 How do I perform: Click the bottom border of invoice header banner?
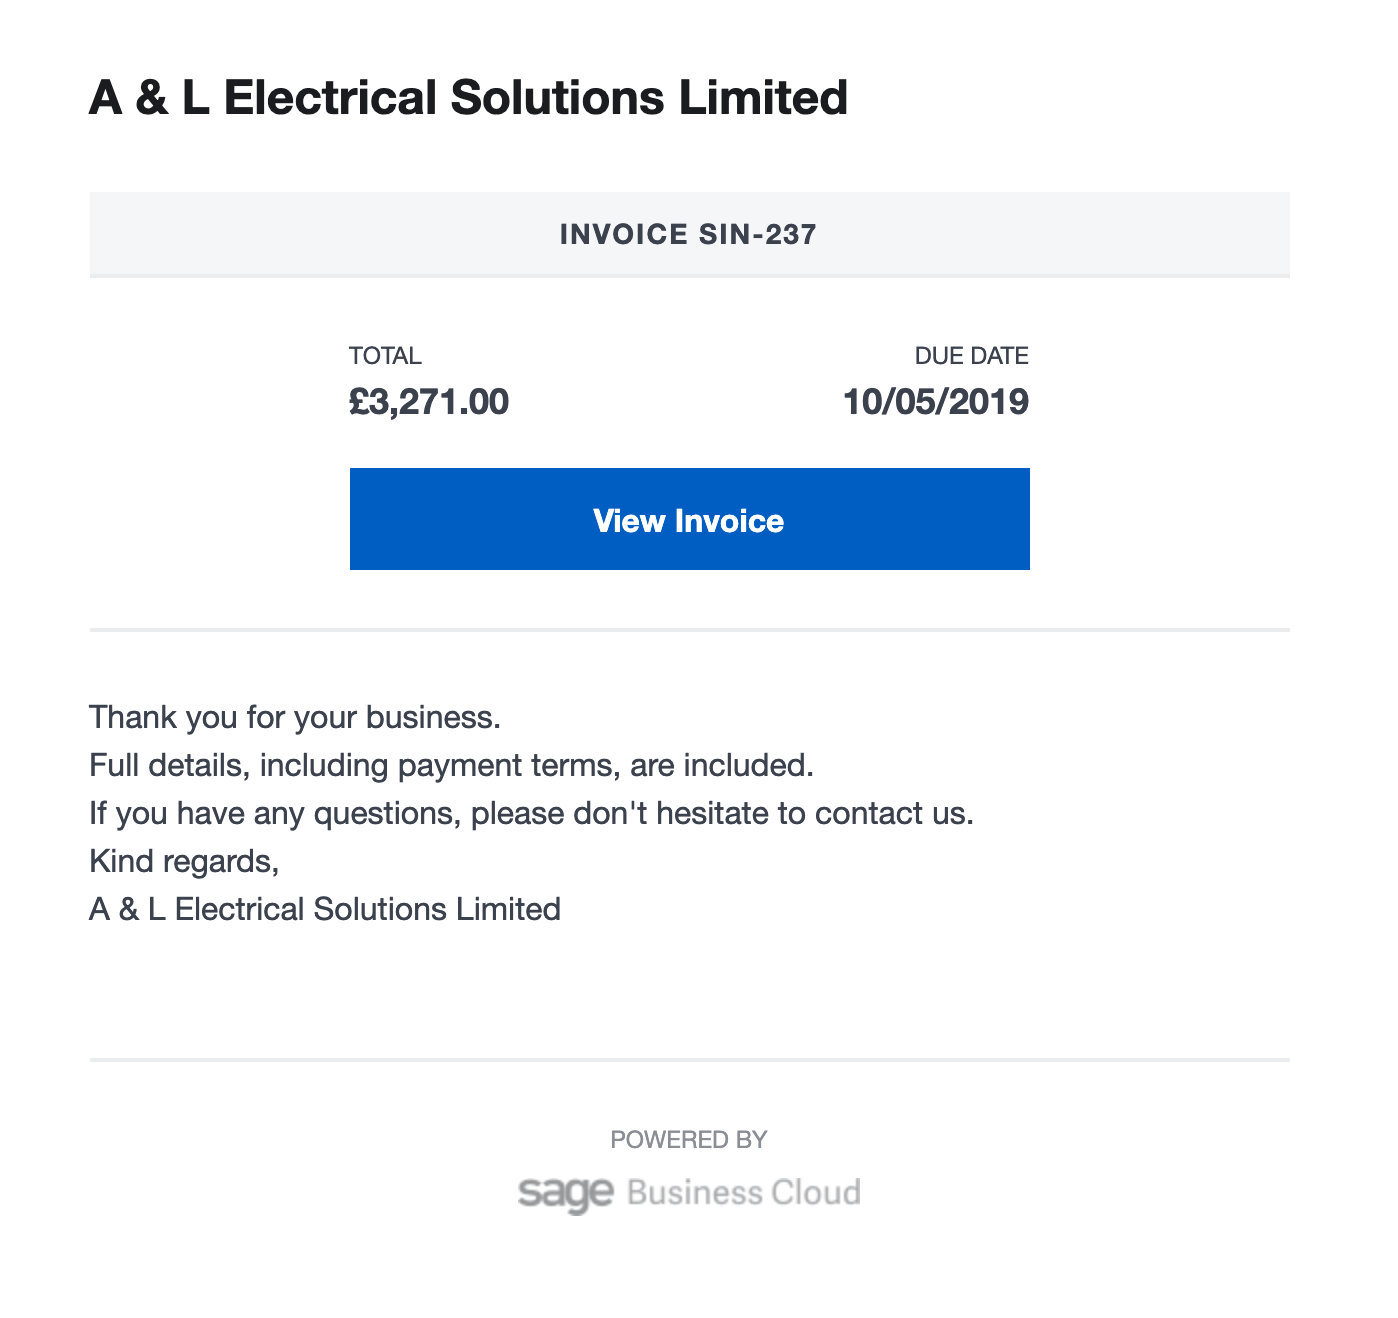[x=689, y=276]
